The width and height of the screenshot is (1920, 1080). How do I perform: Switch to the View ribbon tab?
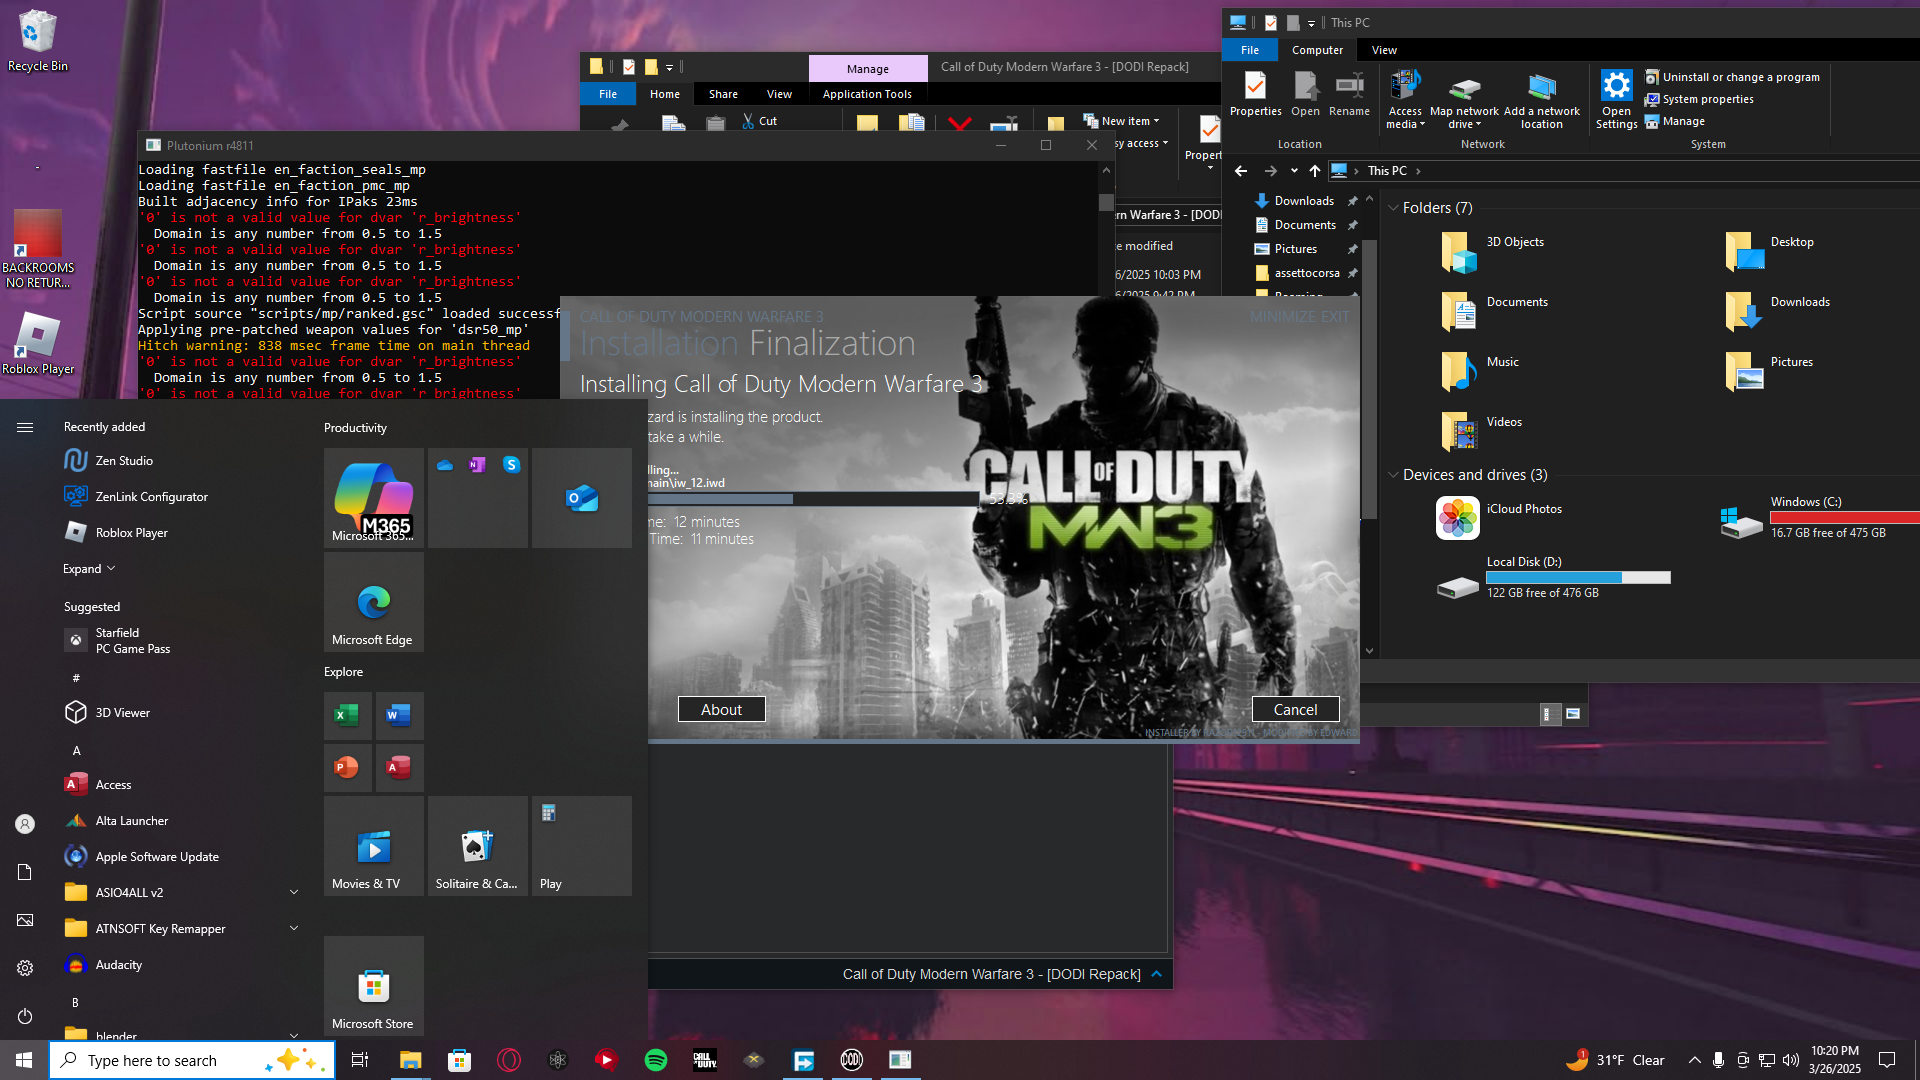click(1384, 50)
